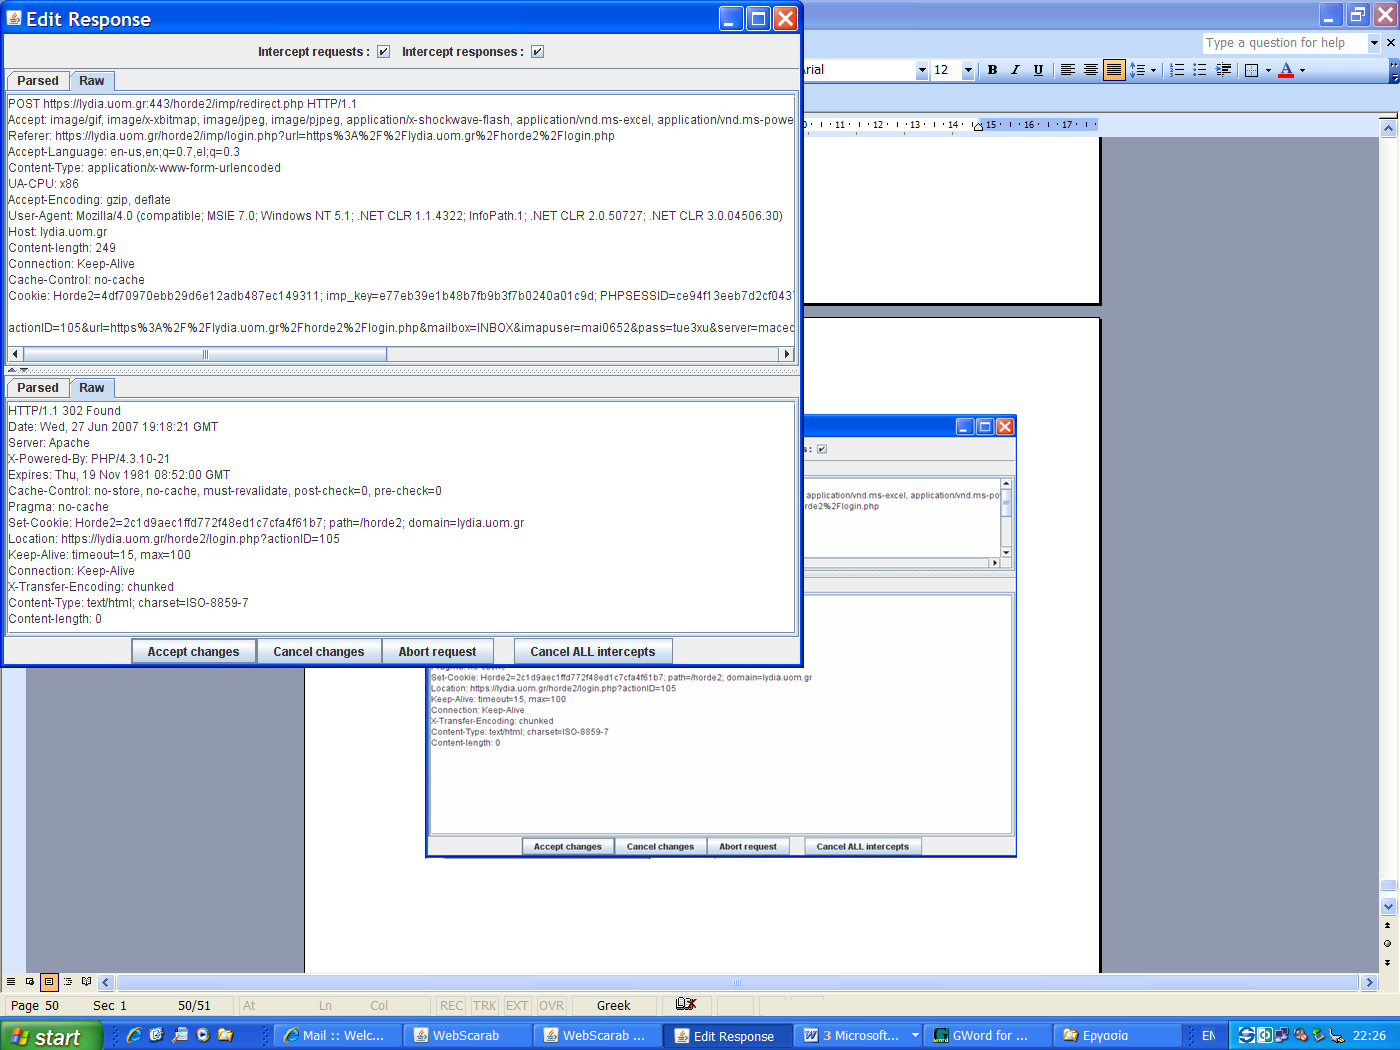
Task: Switch to WebScarab taskbar window
Action: pos(466,1035)
